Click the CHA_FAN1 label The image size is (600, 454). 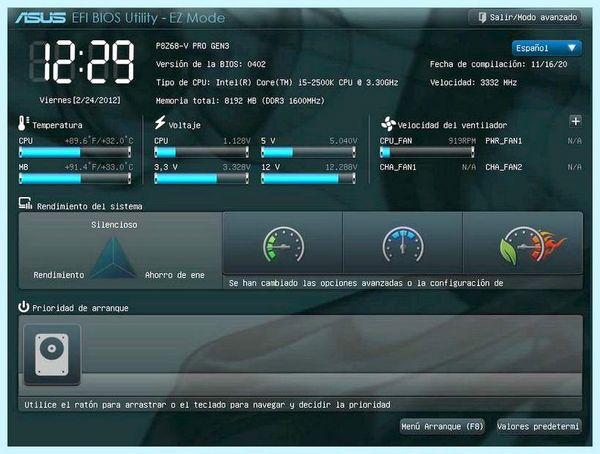point(398,167)
